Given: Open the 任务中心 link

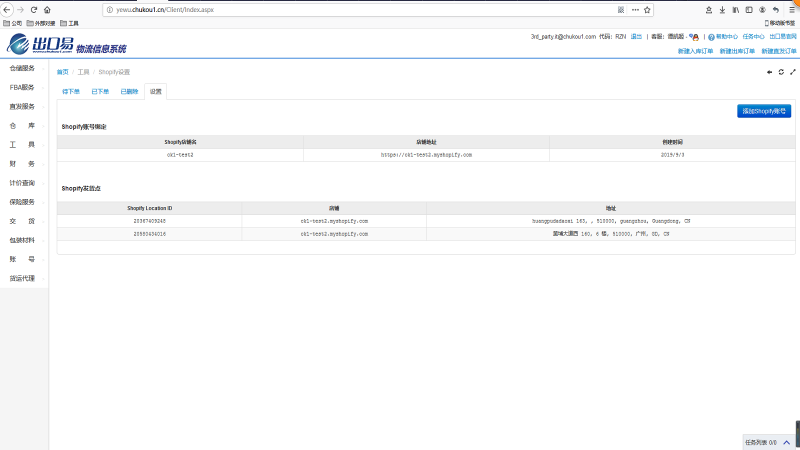Looking at the screenshot, I should point(754,37).
